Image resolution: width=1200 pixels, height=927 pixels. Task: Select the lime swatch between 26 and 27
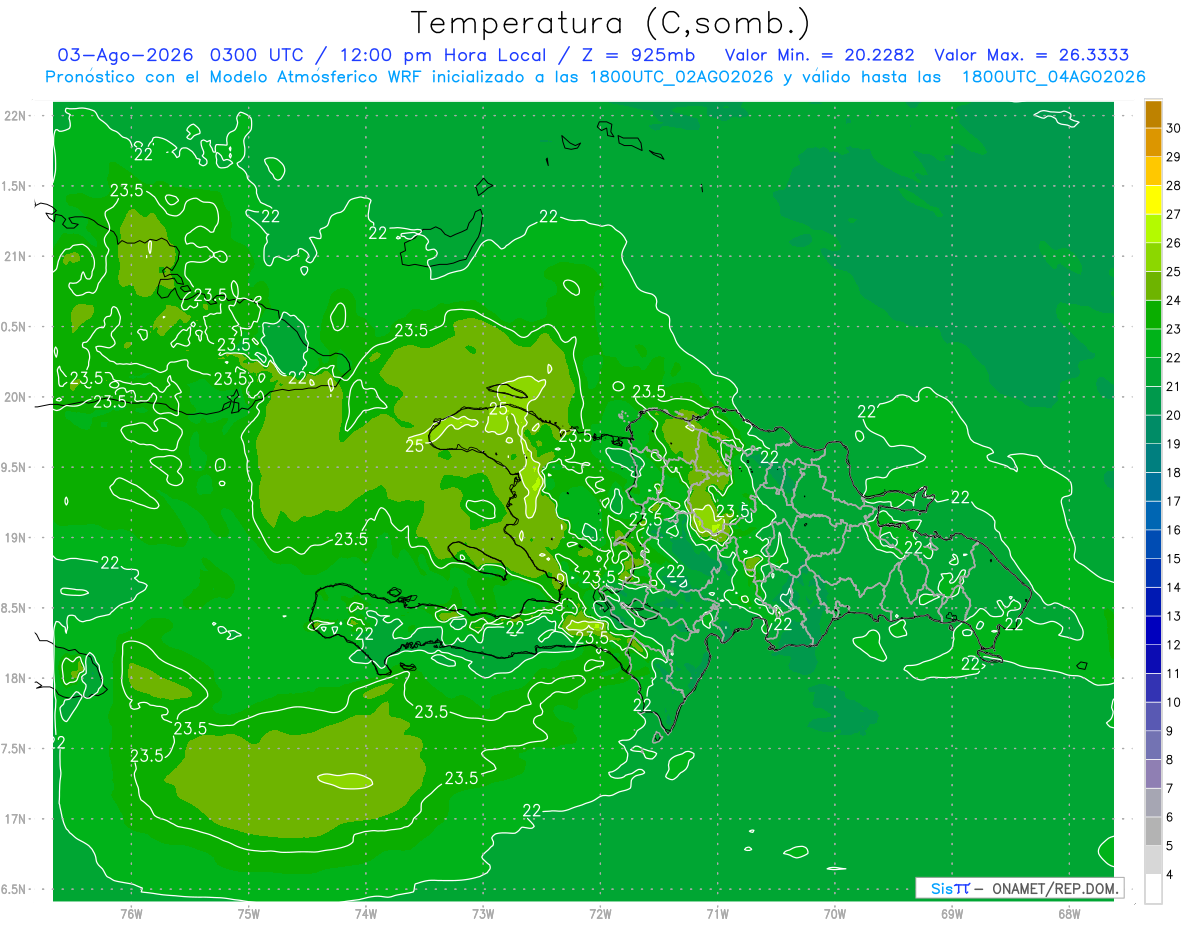(1153, 229)
